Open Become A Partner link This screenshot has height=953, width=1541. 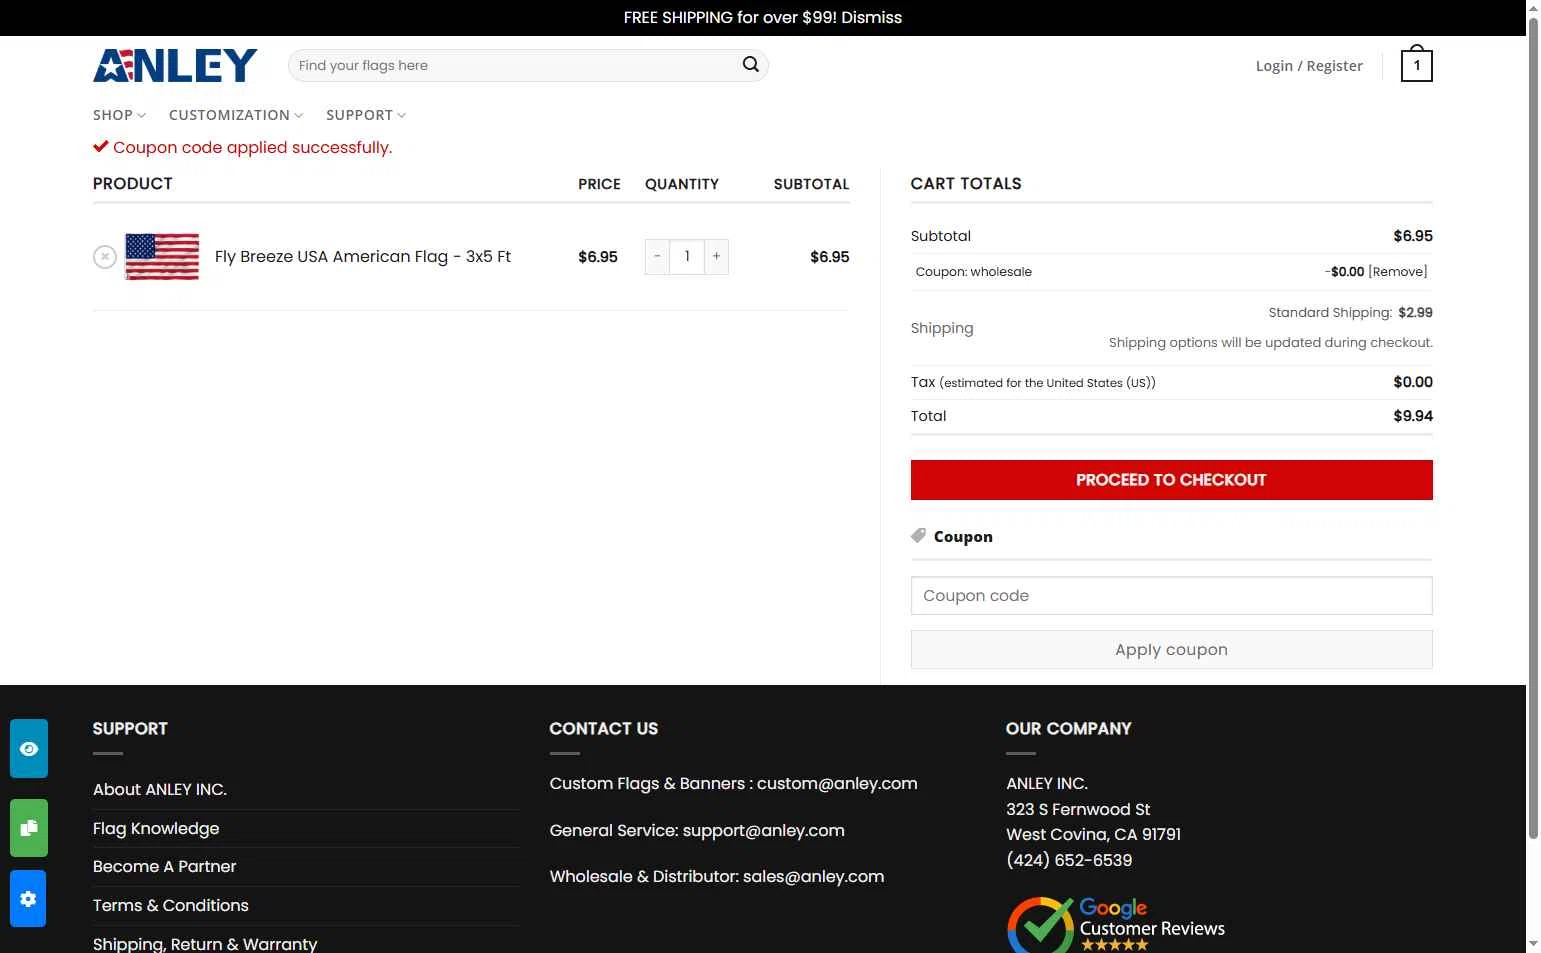[165, 867]
